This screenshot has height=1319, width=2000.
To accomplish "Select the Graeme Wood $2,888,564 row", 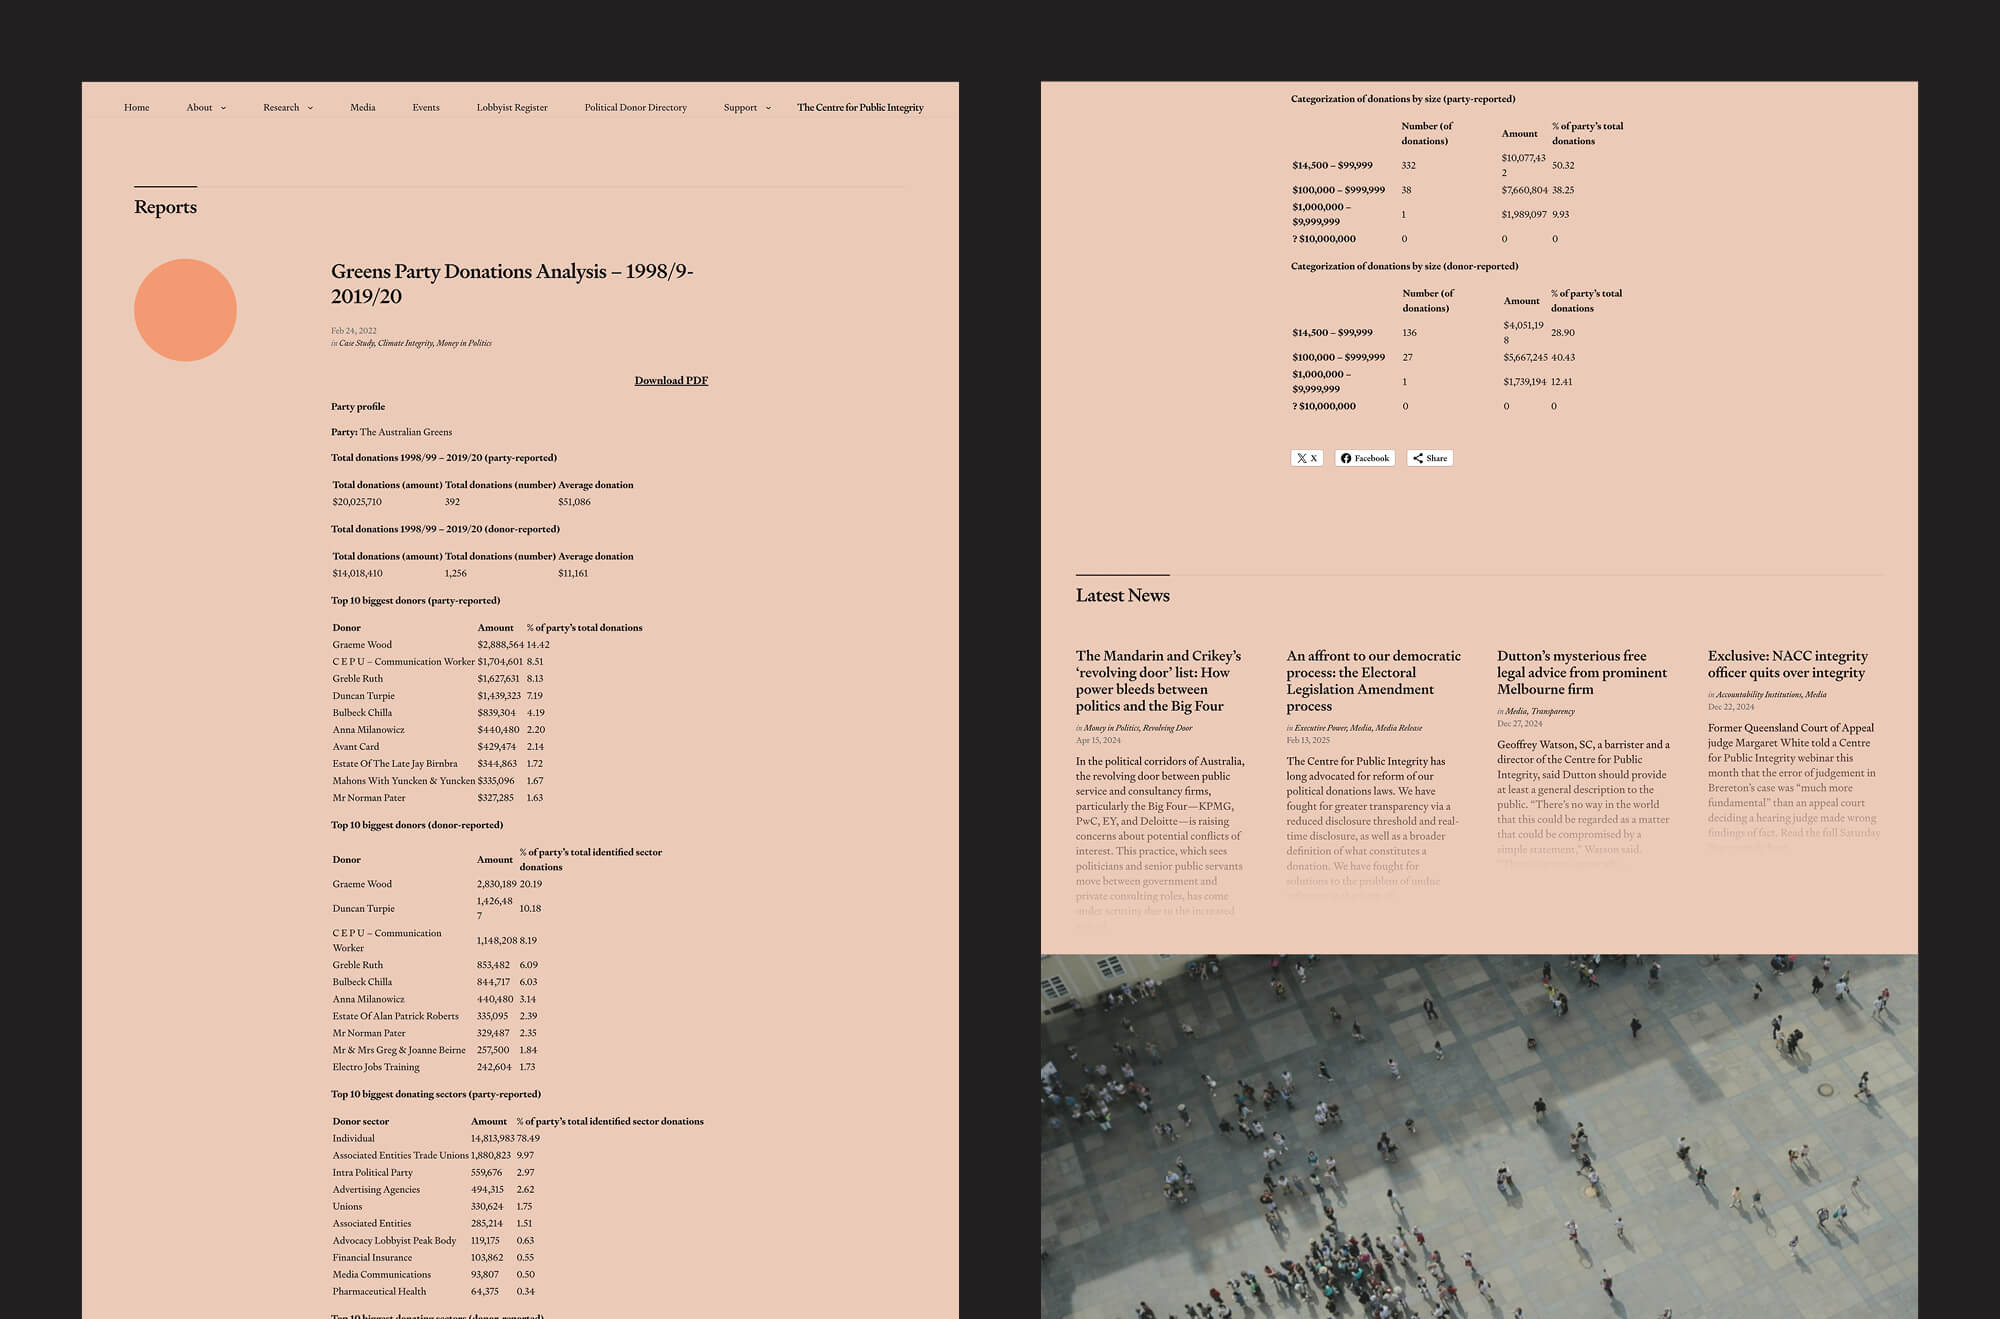I will (x=487, y=645).
